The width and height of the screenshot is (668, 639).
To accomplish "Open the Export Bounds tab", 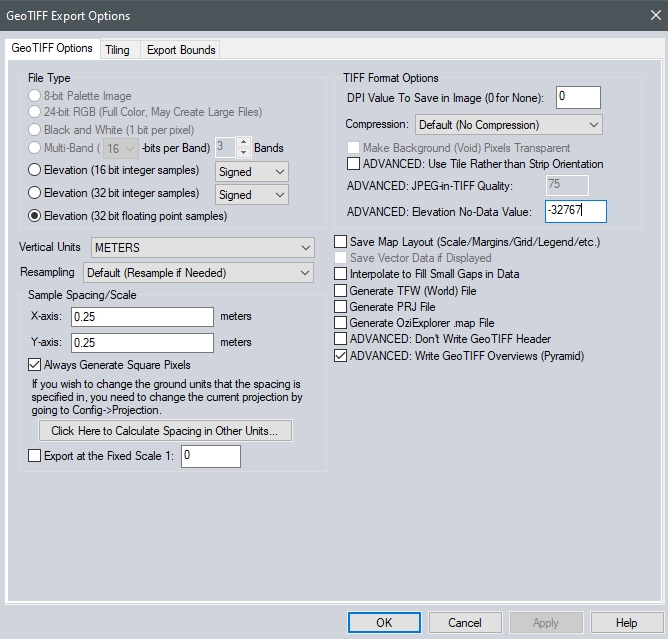I will point(181,50).
